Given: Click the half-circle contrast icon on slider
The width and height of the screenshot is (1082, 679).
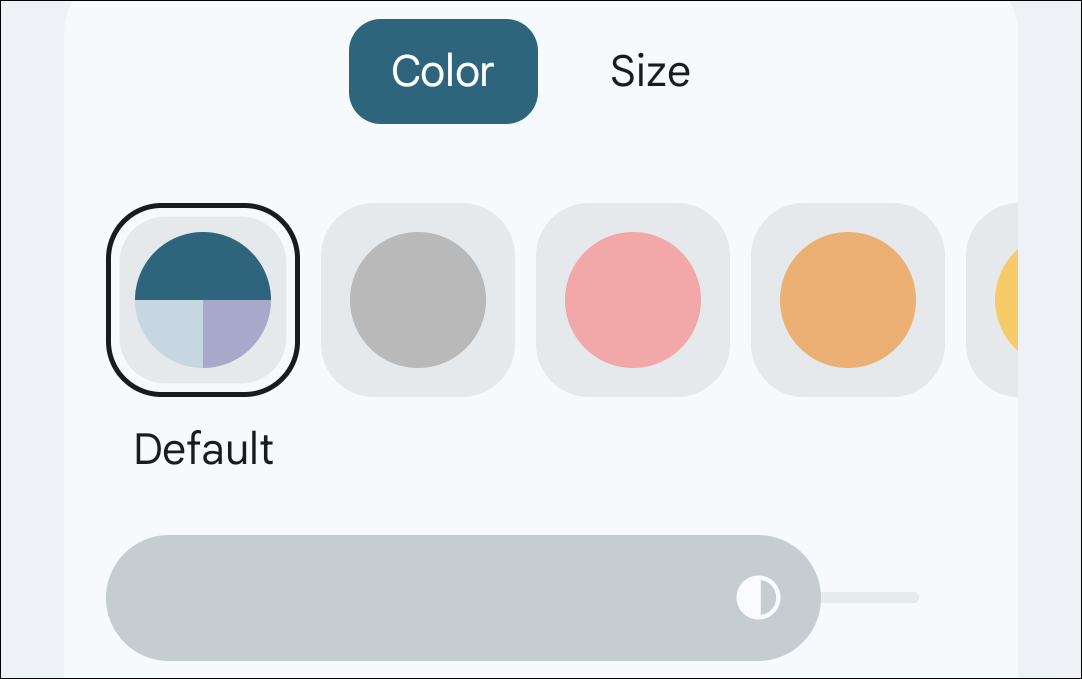Looking at the screenshot, I should point(759,598).
